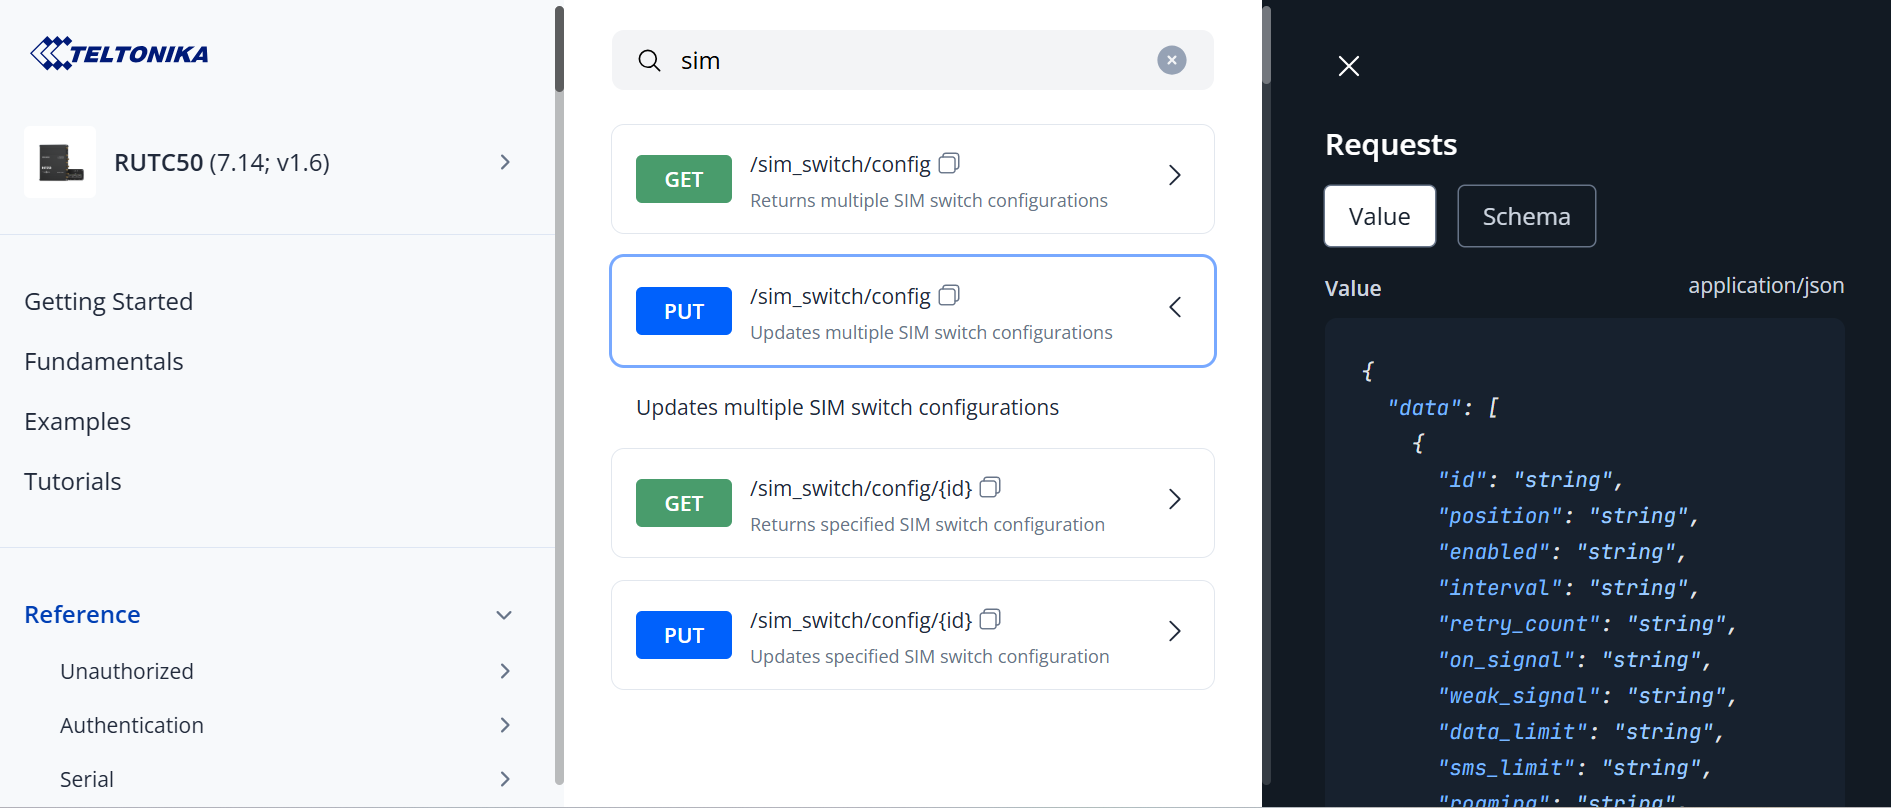Screen dimensions: 1891x808
Task: Expand the Authentication section
Action: [x=504, y=725]
